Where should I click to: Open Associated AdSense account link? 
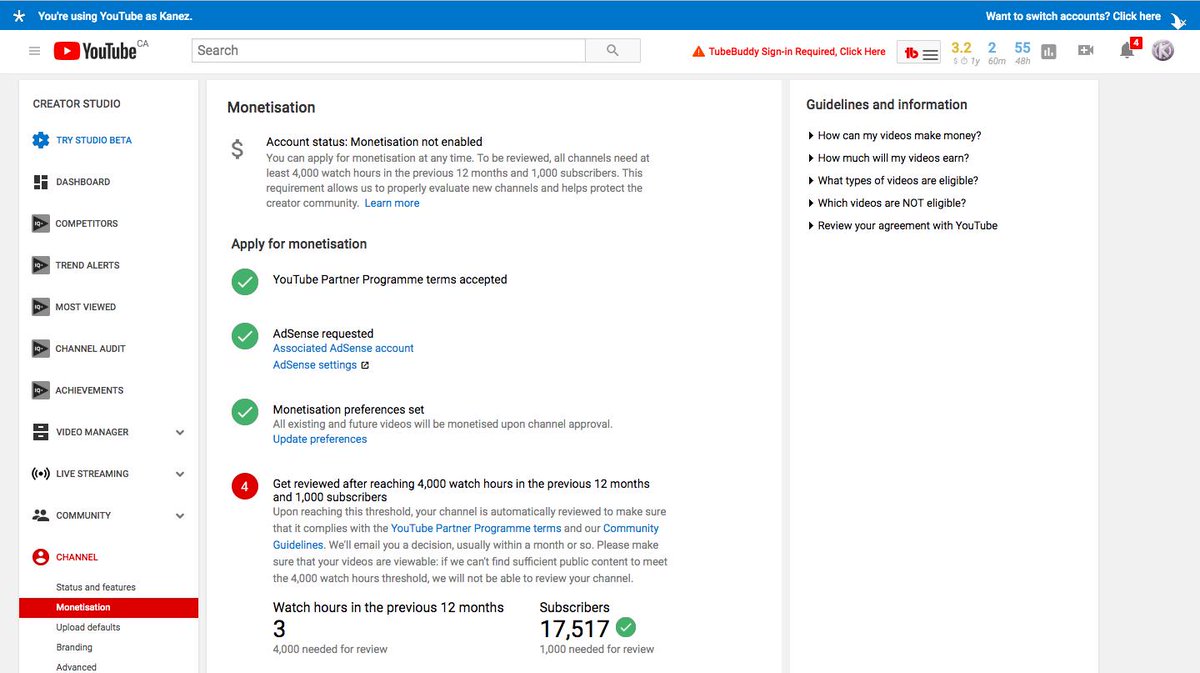click(343, 348)
